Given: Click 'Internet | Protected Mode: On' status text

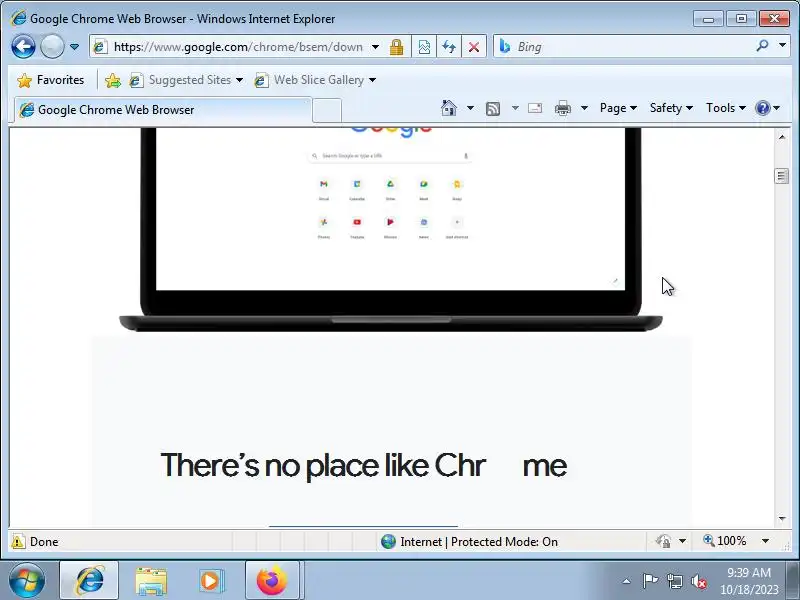Looking at the screenshot, I should pos(479,542).
